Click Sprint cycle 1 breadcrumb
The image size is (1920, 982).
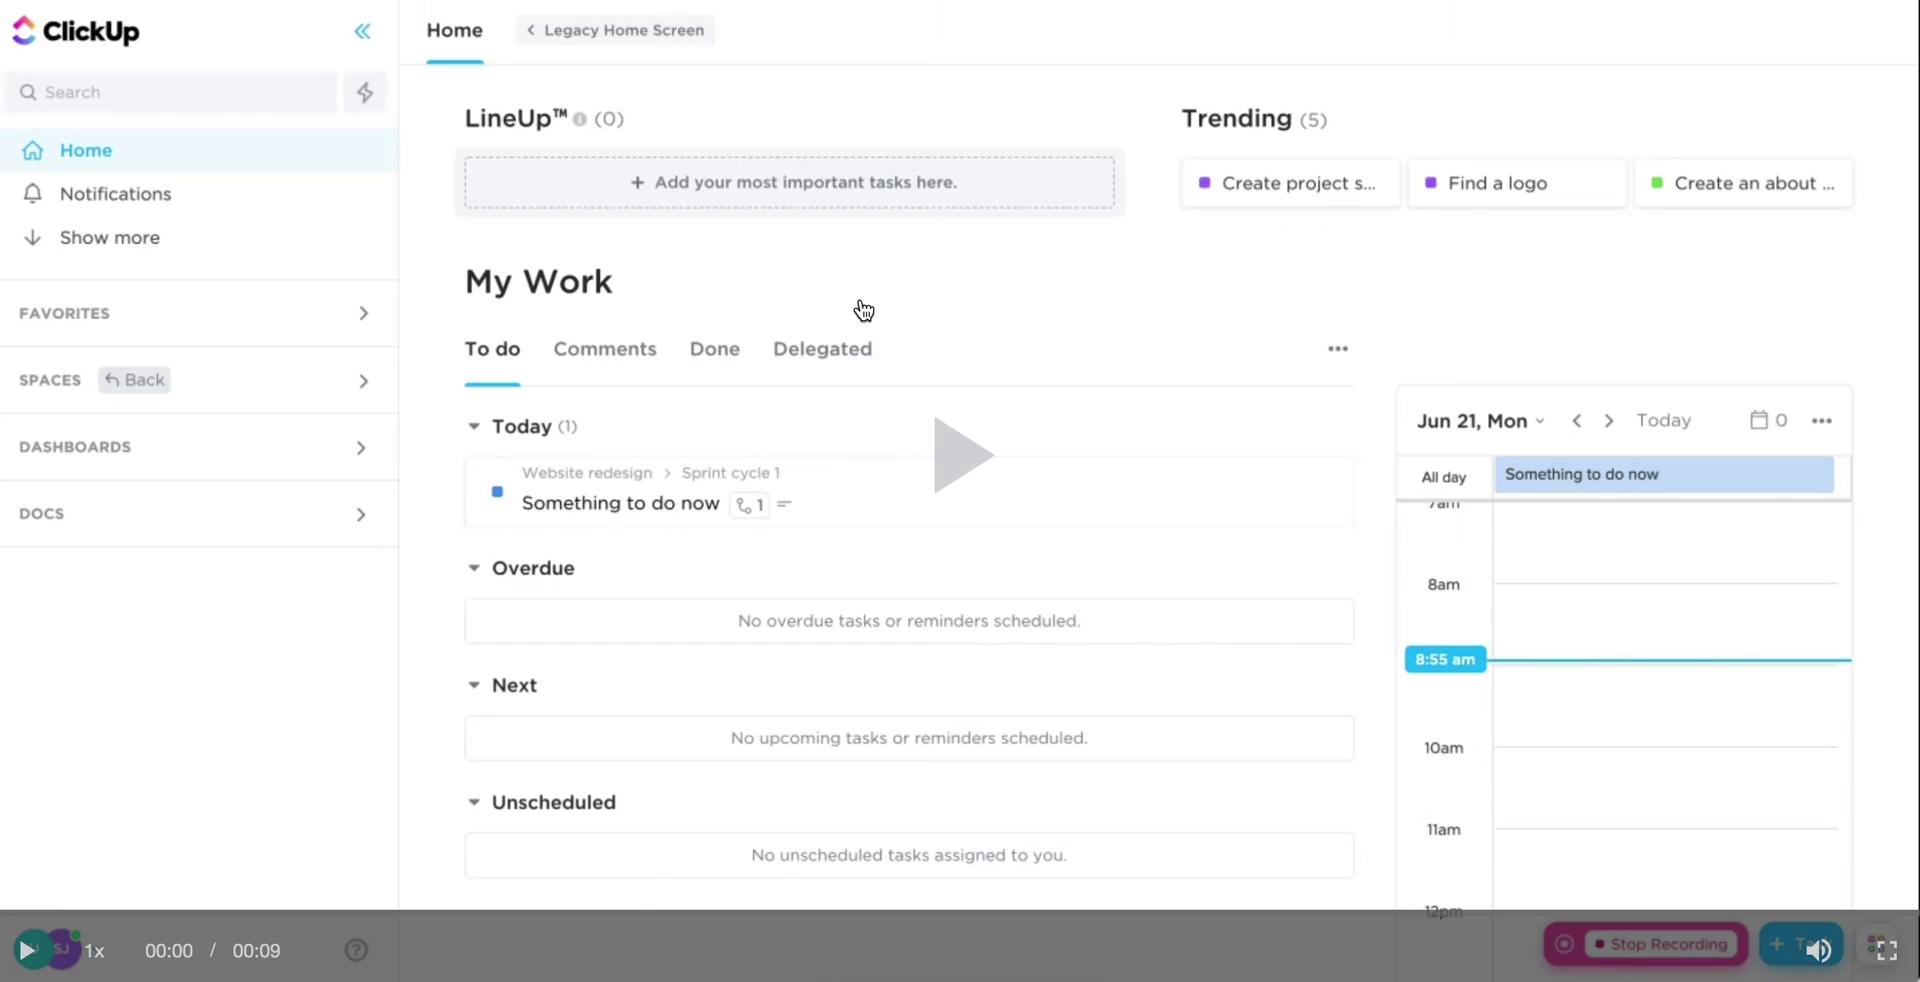(731, 473)
